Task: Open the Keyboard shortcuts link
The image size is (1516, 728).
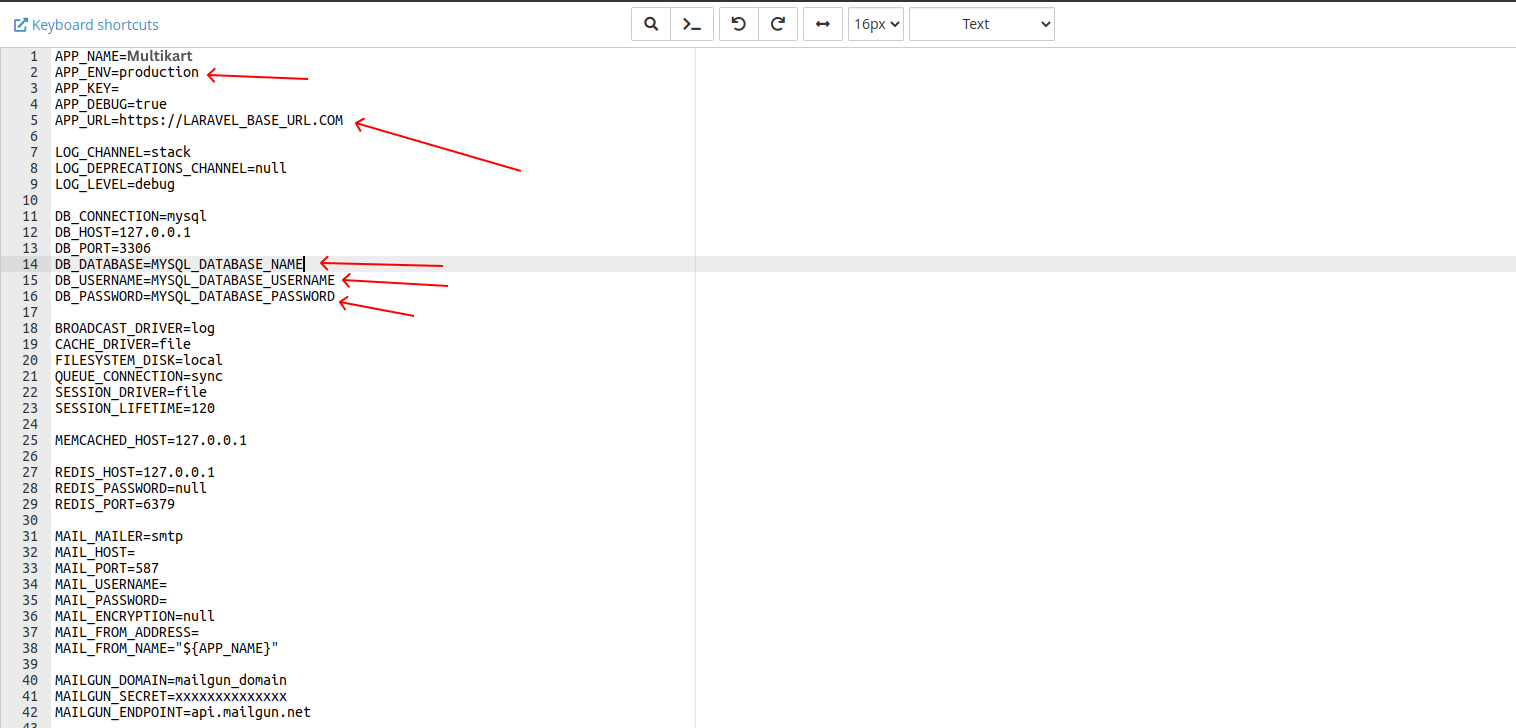Action: 86,25
